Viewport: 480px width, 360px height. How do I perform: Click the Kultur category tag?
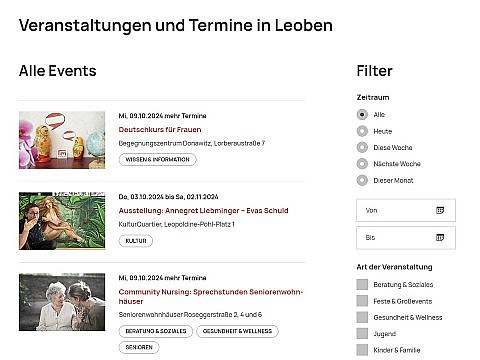click(x=136, y=241)
